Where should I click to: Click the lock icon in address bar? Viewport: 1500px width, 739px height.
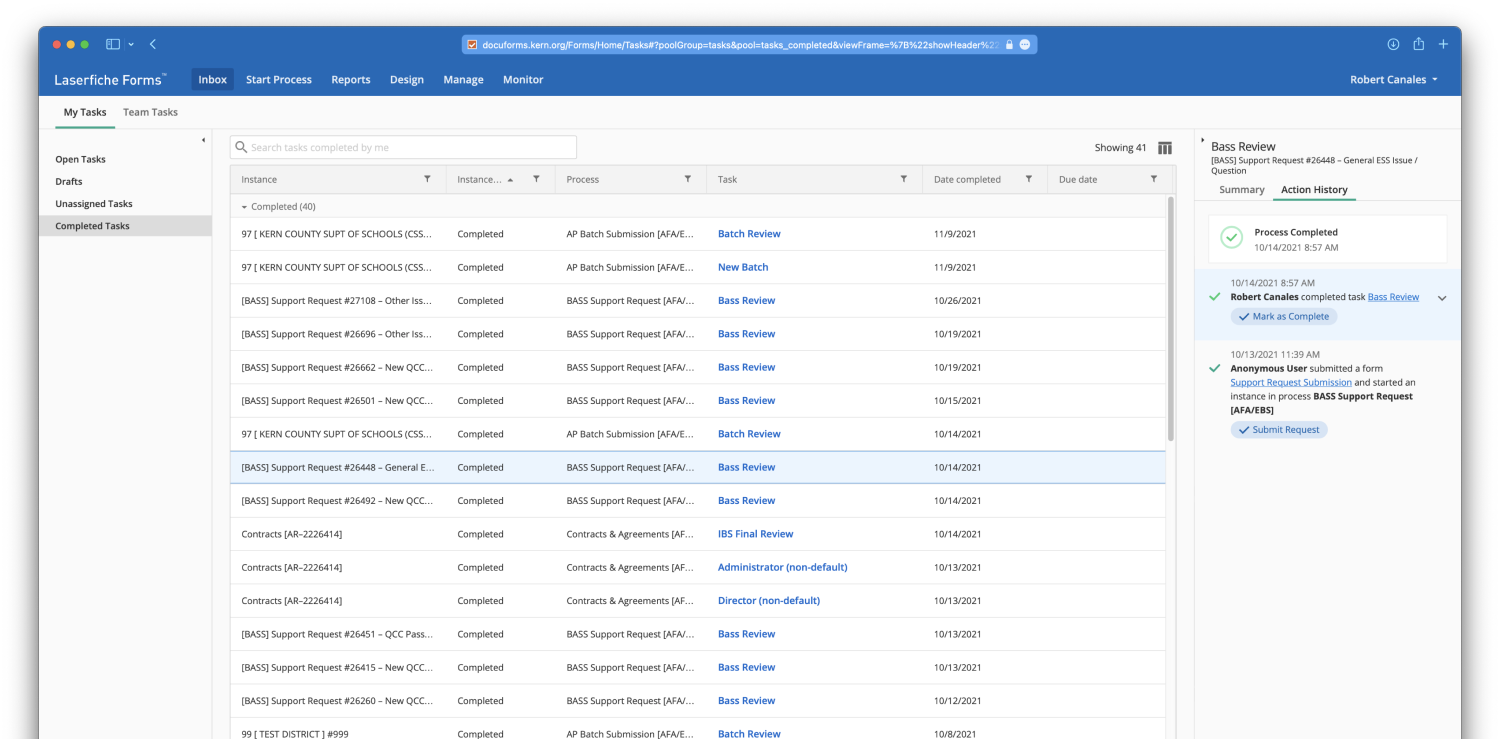point(1009,45)
